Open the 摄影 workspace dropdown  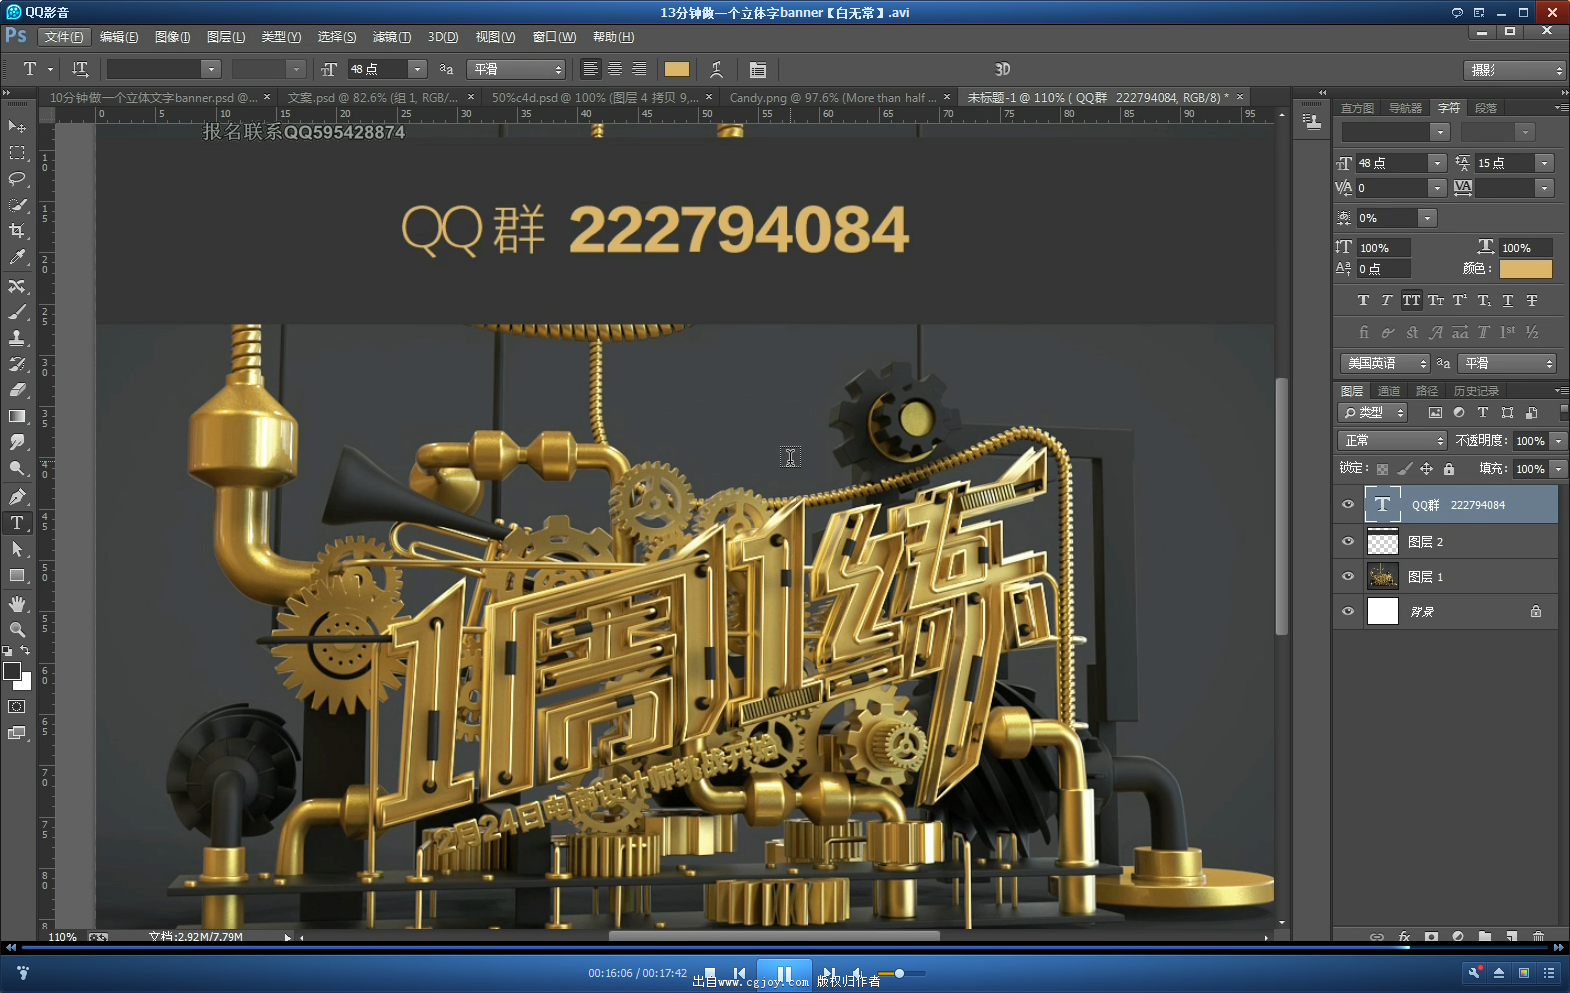pos(1514,70)
